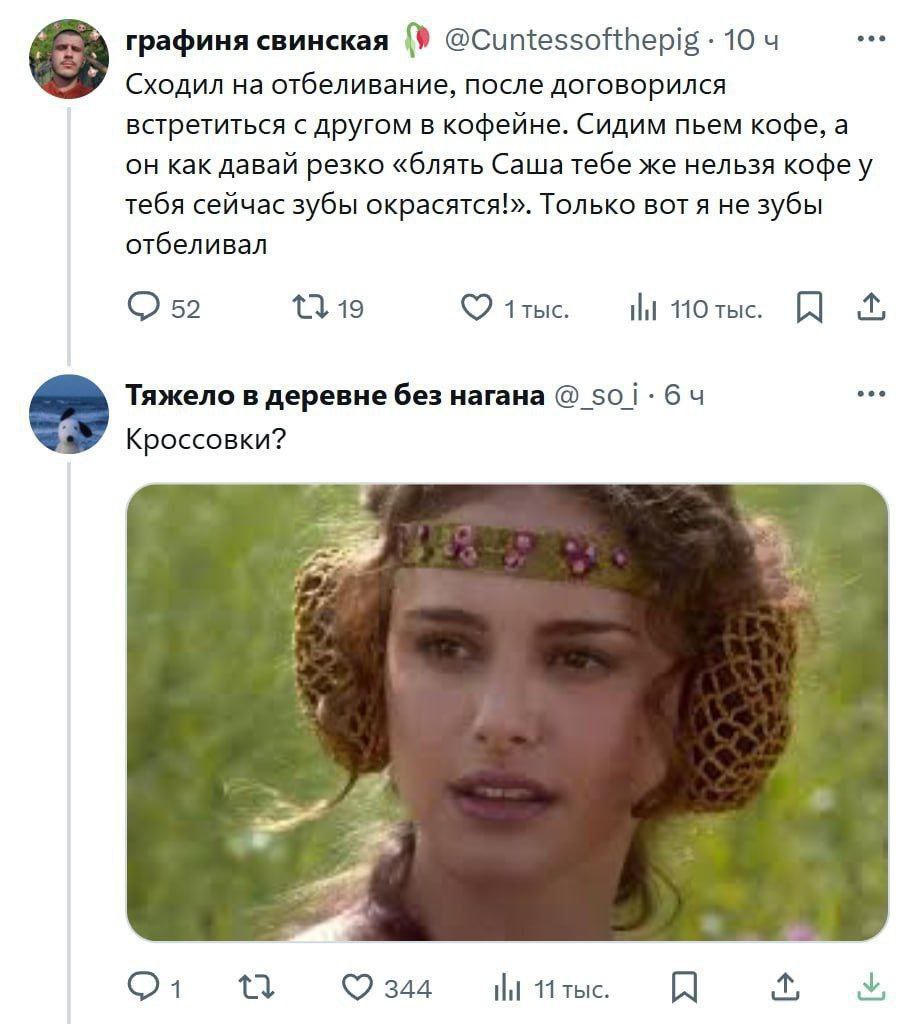This screenshot has height=1024, width=918.
Task: Retweet the Кроссовки reply
Action: click(x=256, y=987)
